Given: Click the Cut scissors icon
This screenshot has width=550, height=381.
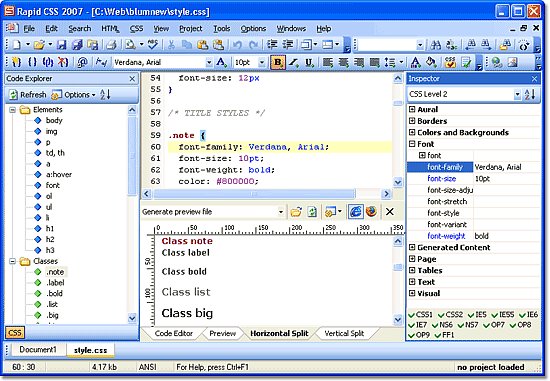Looking at the screenshot, I should click(x=171, y=45).
